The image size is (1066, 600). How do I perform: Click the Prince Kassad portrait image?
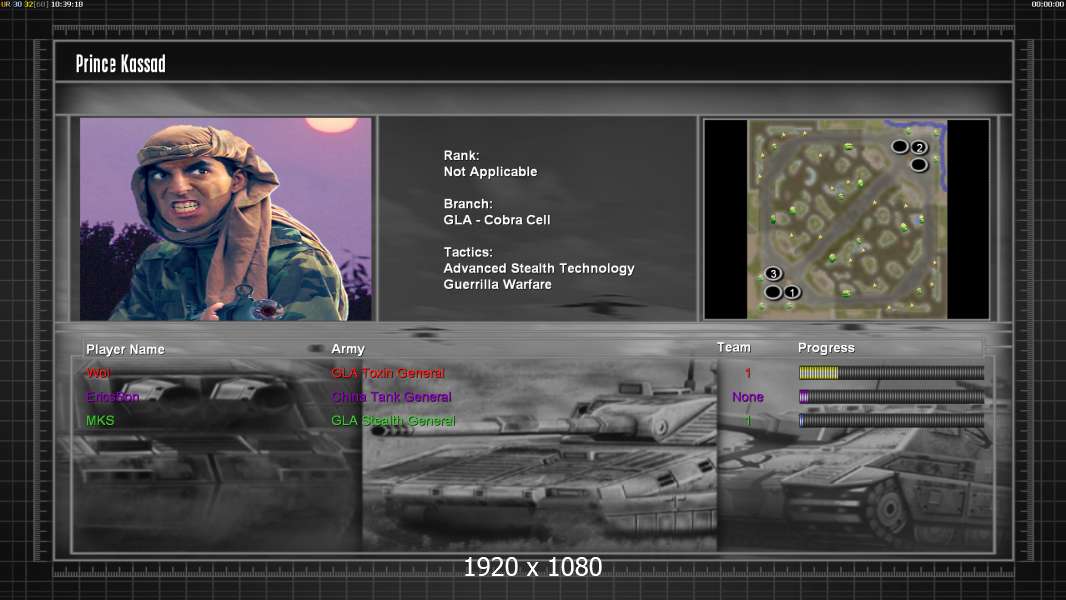pyautogui.click(x=226, y=219)
